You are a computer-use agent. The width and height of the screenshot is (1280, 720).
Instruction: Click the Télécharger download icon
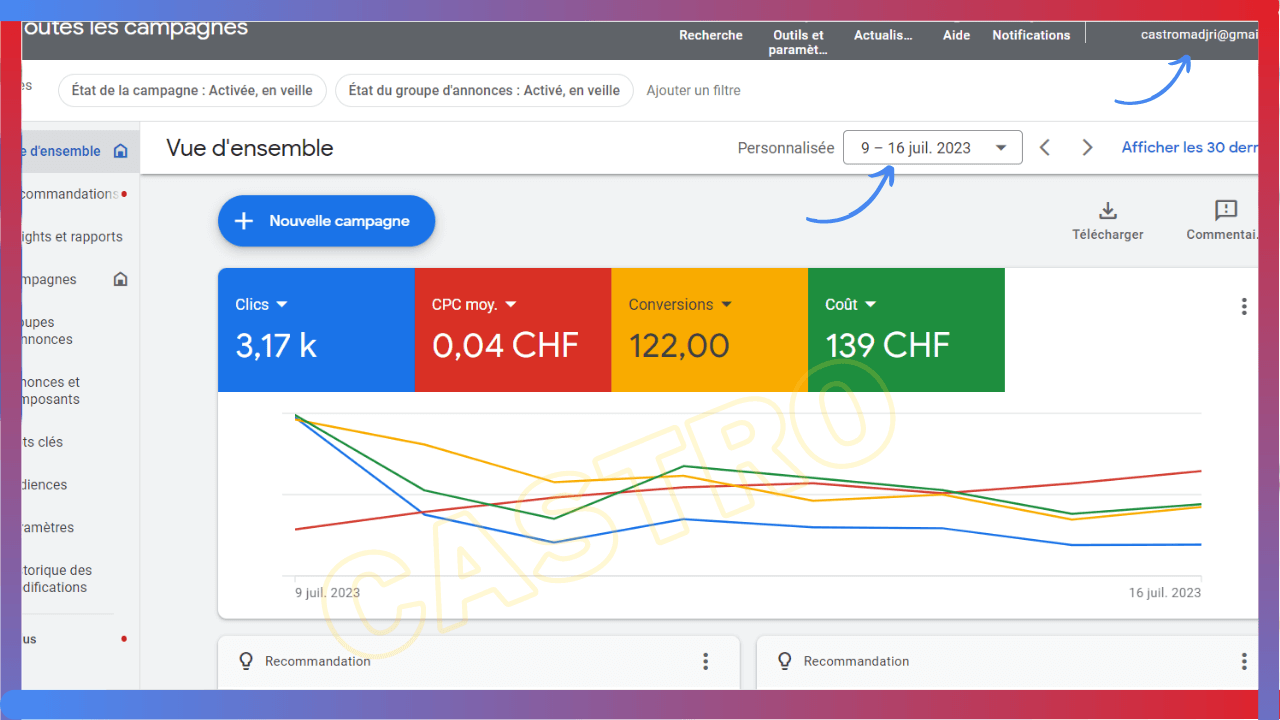(x=1108, y=210)
